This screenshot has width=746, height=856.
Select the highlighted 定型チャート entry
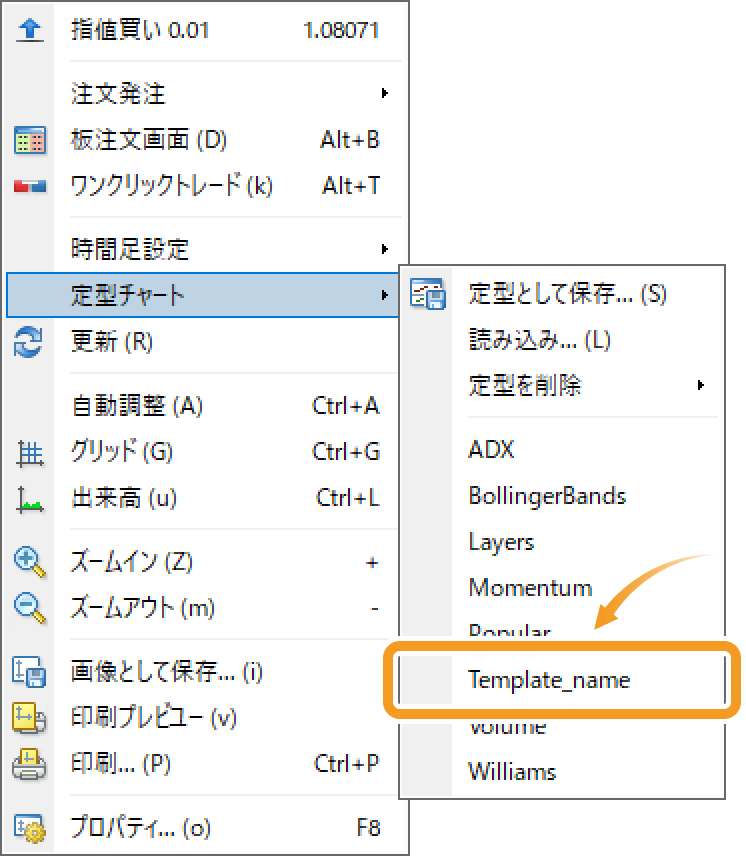(x=204, y=295)
